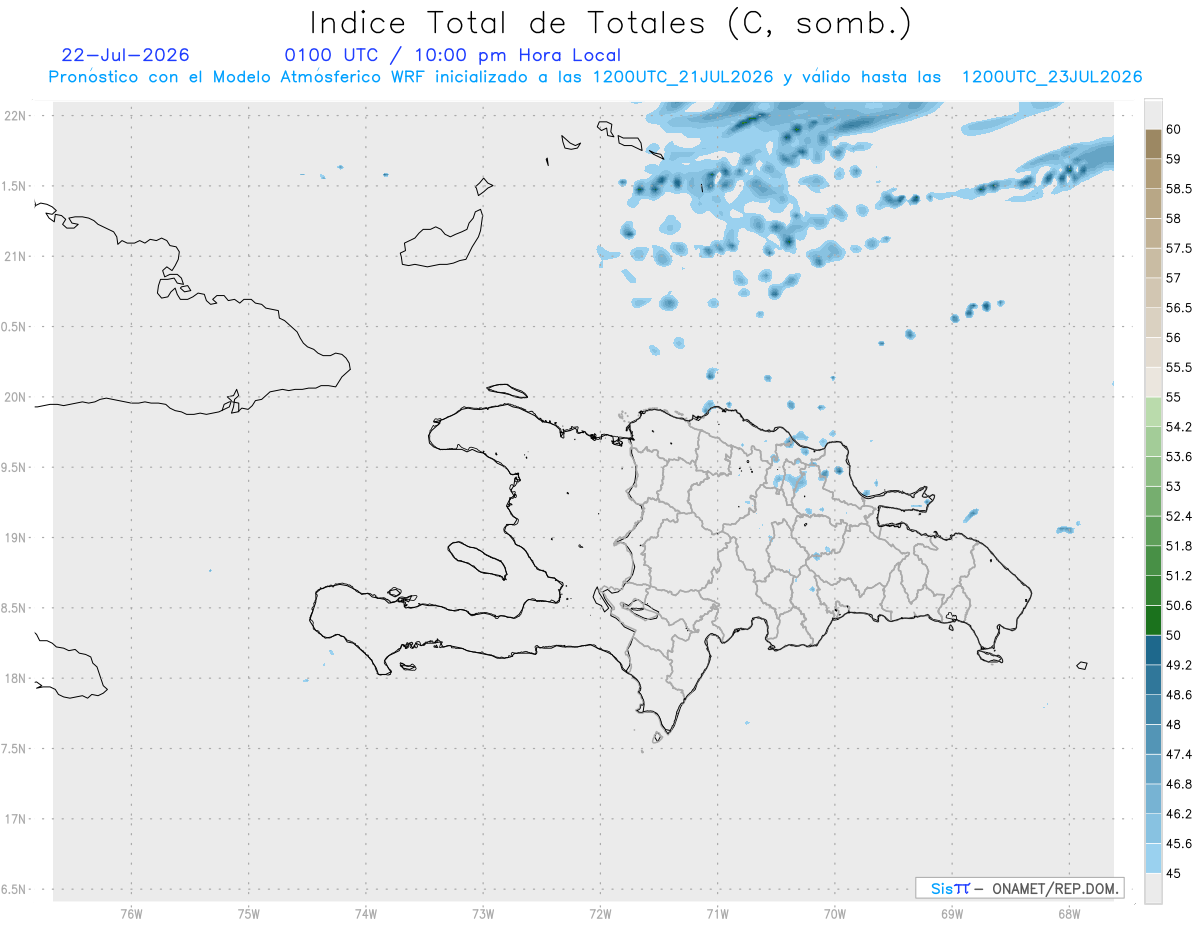This screenshot has width=1200, height=927.
Task: Click the longitude label "74W"
Action: (x=366, y=913)
